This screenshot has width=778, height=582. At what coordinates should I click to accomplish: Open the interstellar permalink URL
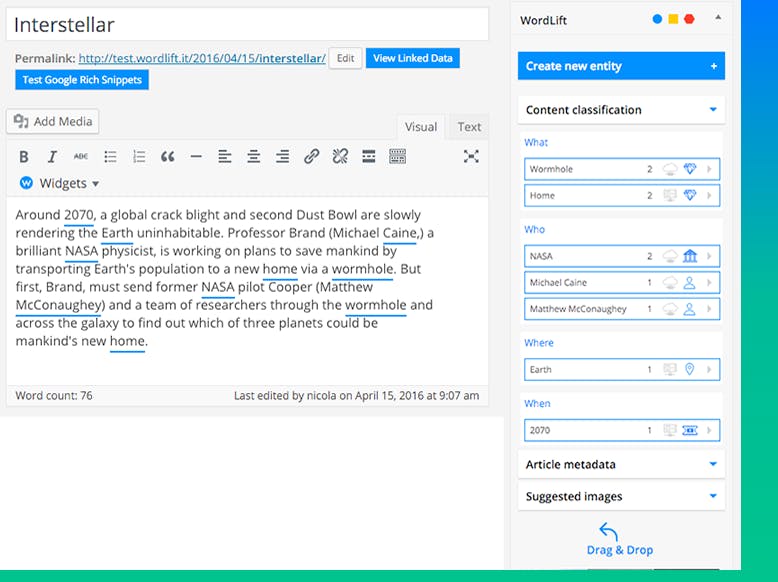click(x=202, y=59)
